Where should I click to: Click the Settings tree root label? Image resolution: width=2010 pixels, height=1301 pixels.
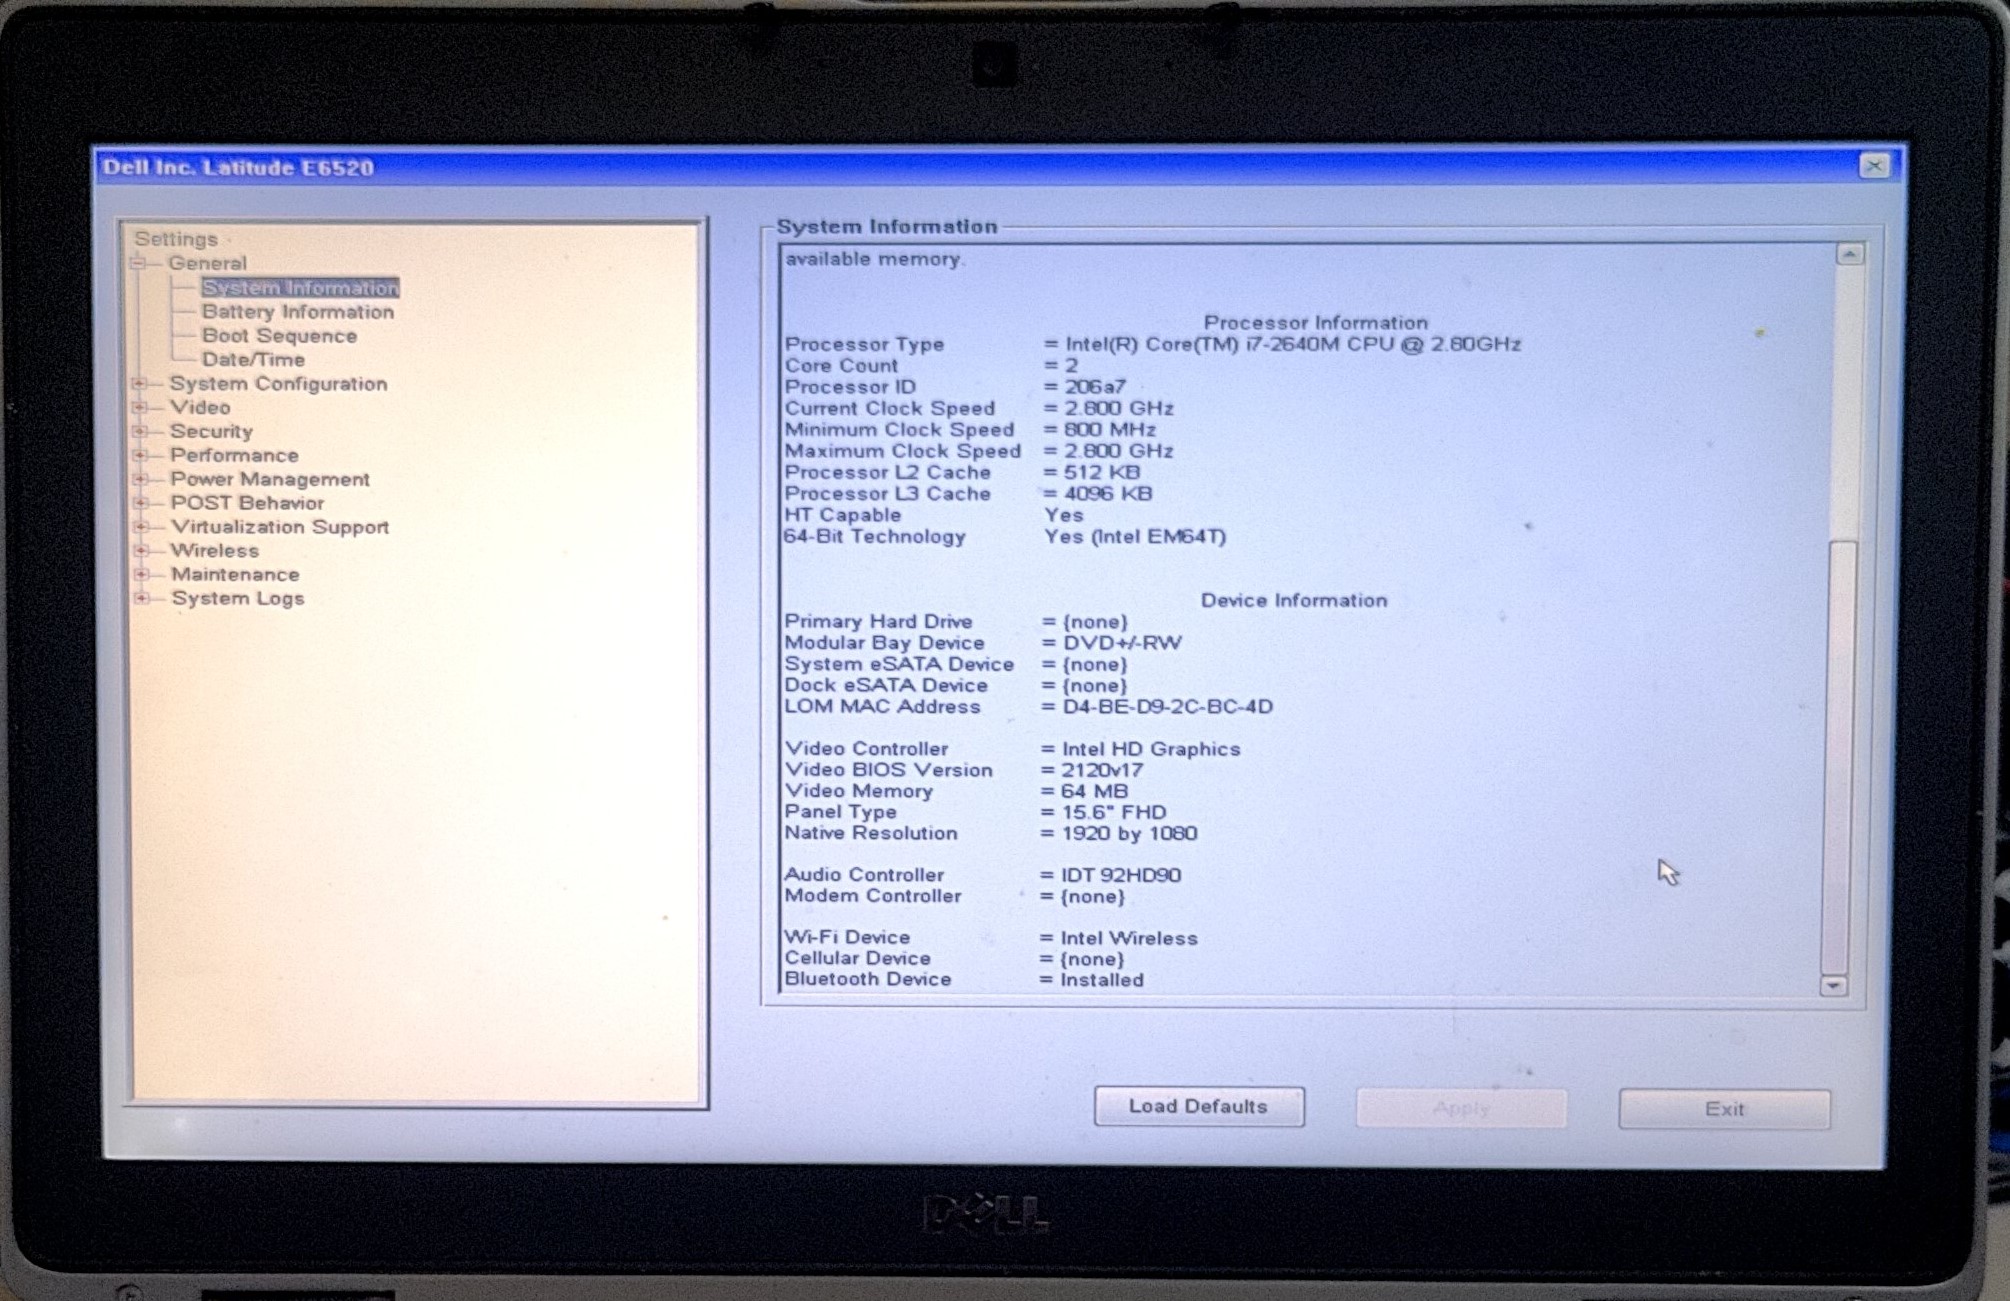176,239
